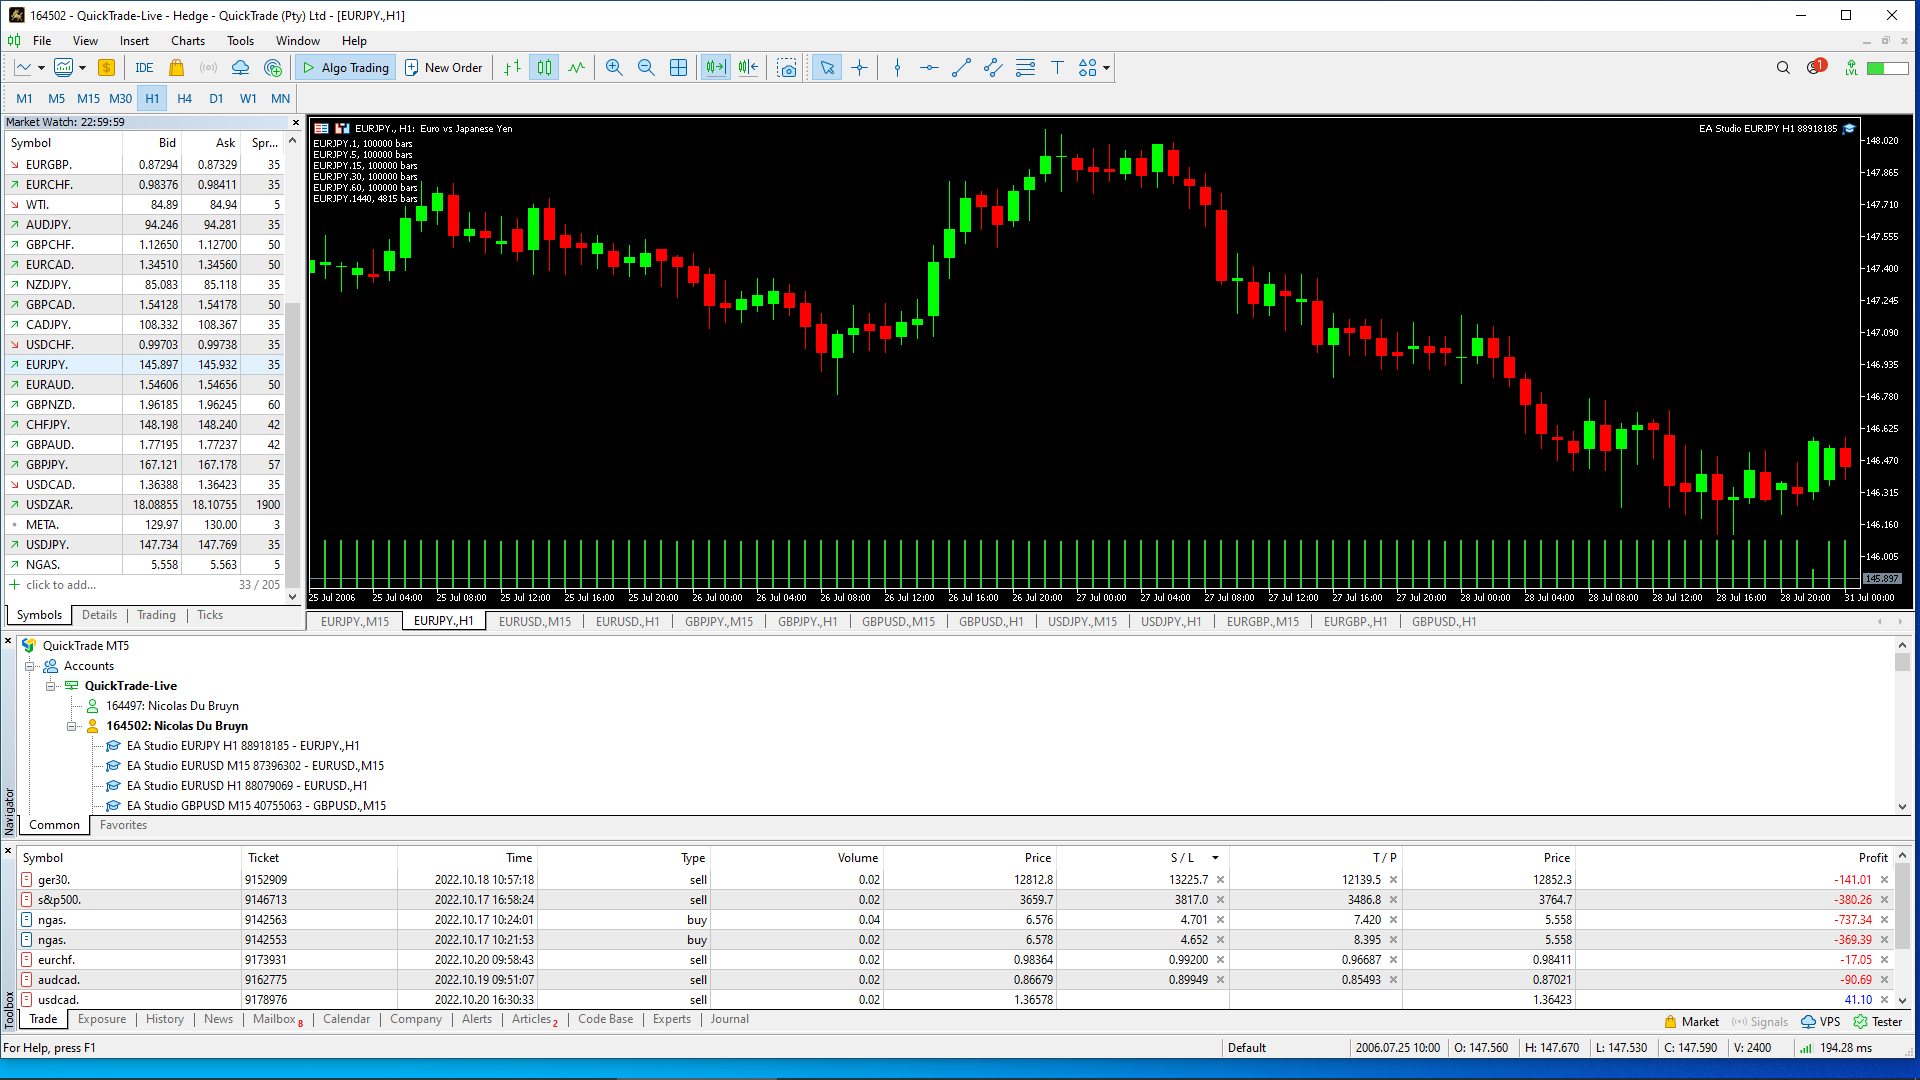Draw a vertical line on chart

click(x=897, y=68)
